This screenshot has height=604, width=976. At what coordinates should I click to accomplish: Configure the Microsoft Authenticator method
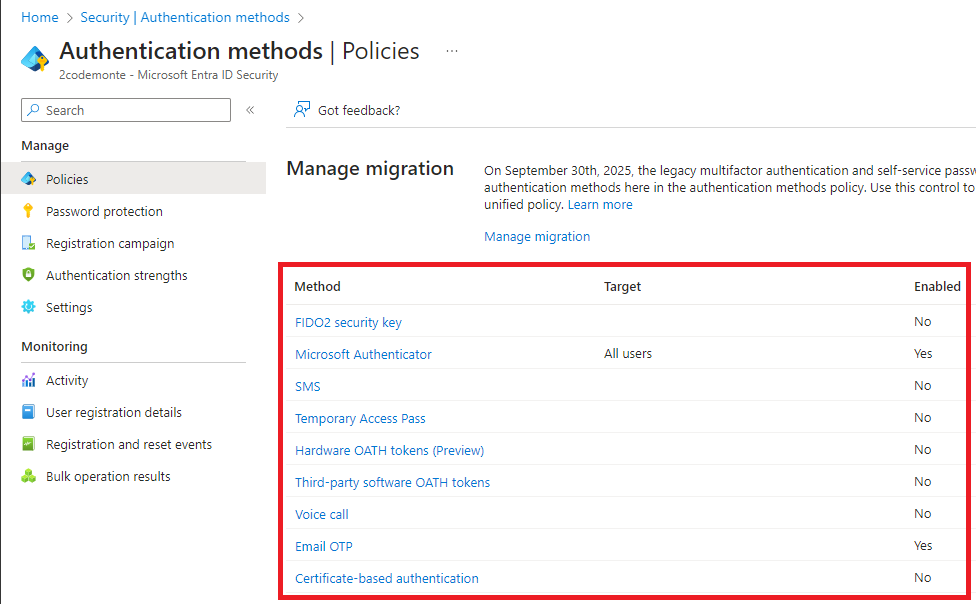click(x=363, y=354)
